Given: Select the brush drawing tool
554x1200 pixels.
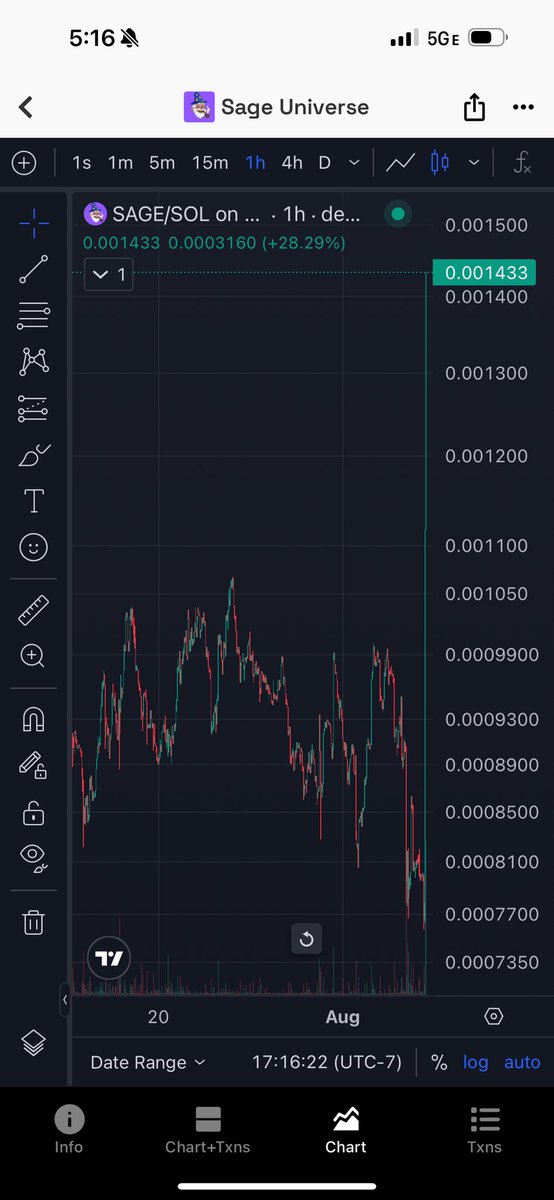Looking at the screenshot, I should point(34,455).
